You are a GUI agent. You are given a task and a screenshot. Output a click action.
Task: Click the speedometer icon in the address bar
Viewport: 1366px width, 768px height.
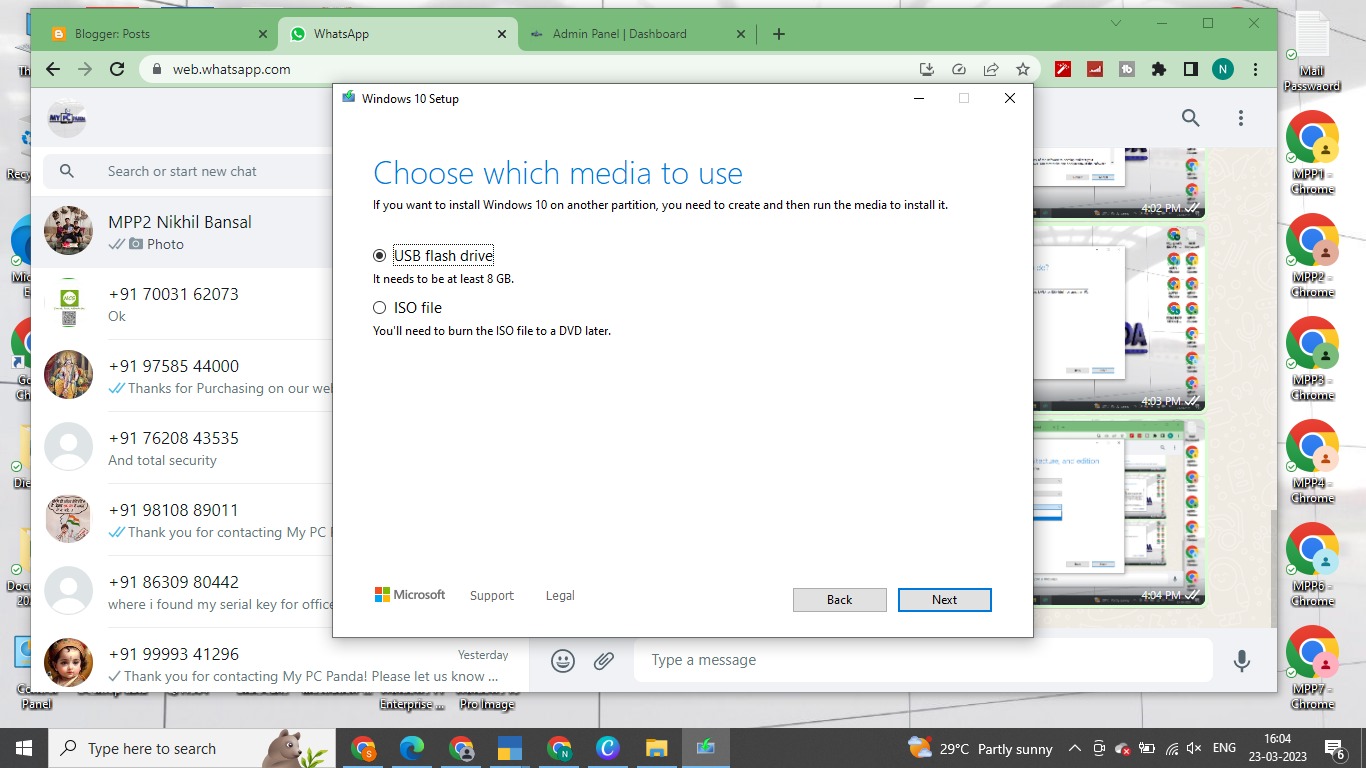pyautogui.click(x=959, y=69)
